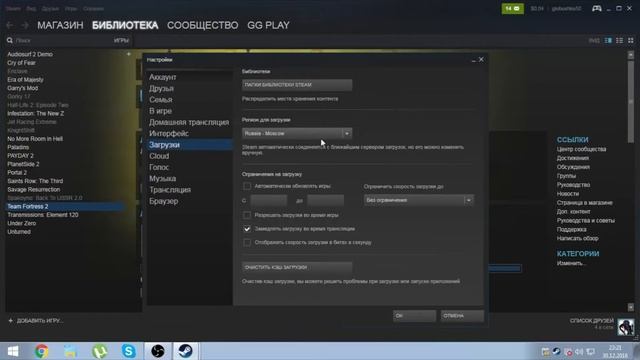This screenshot has height=360, width=640.
Task: Open Skype from the taskbar
Action: click(129, 351)
